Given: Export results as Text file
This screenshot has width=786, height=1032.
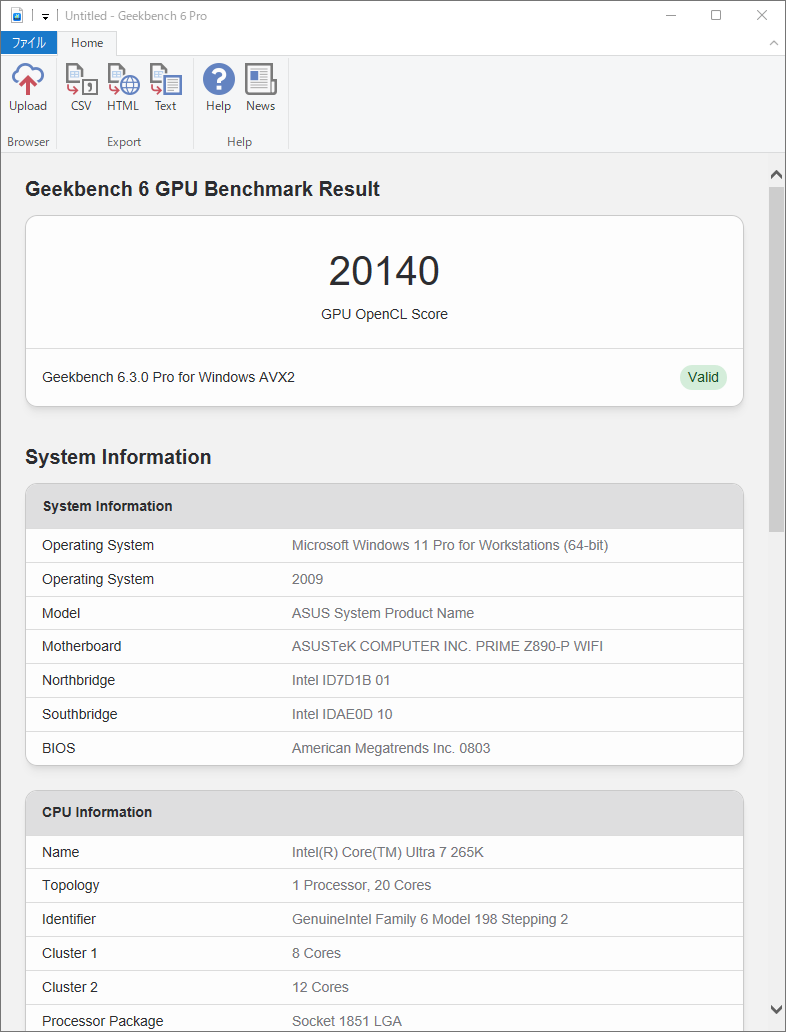Looking at the screenshot, I should point(165,88).
